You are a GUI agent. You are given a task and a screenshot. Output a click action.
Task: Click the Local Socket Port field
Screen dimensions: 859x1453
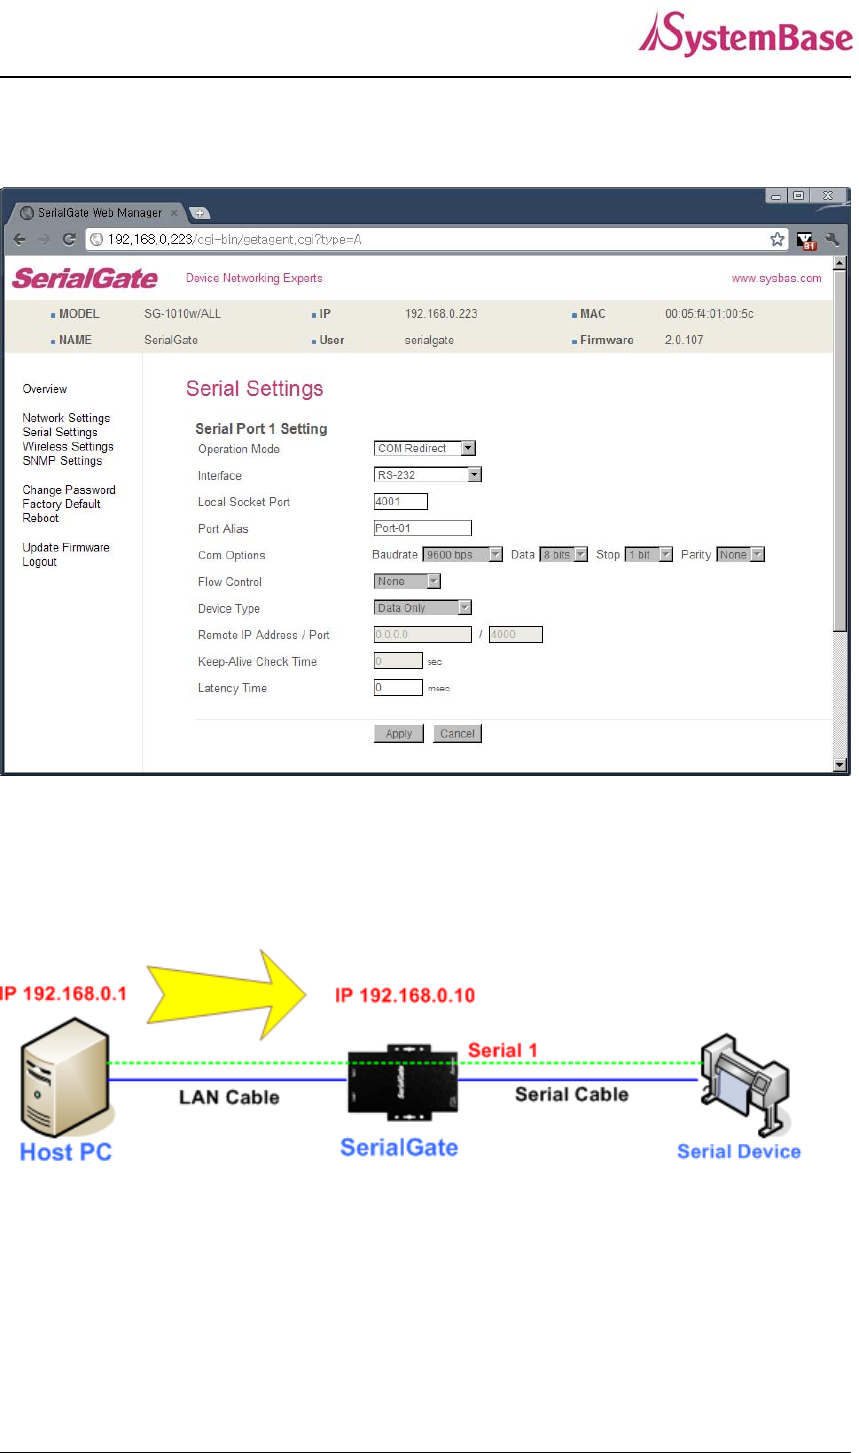(x=401, y=502)
